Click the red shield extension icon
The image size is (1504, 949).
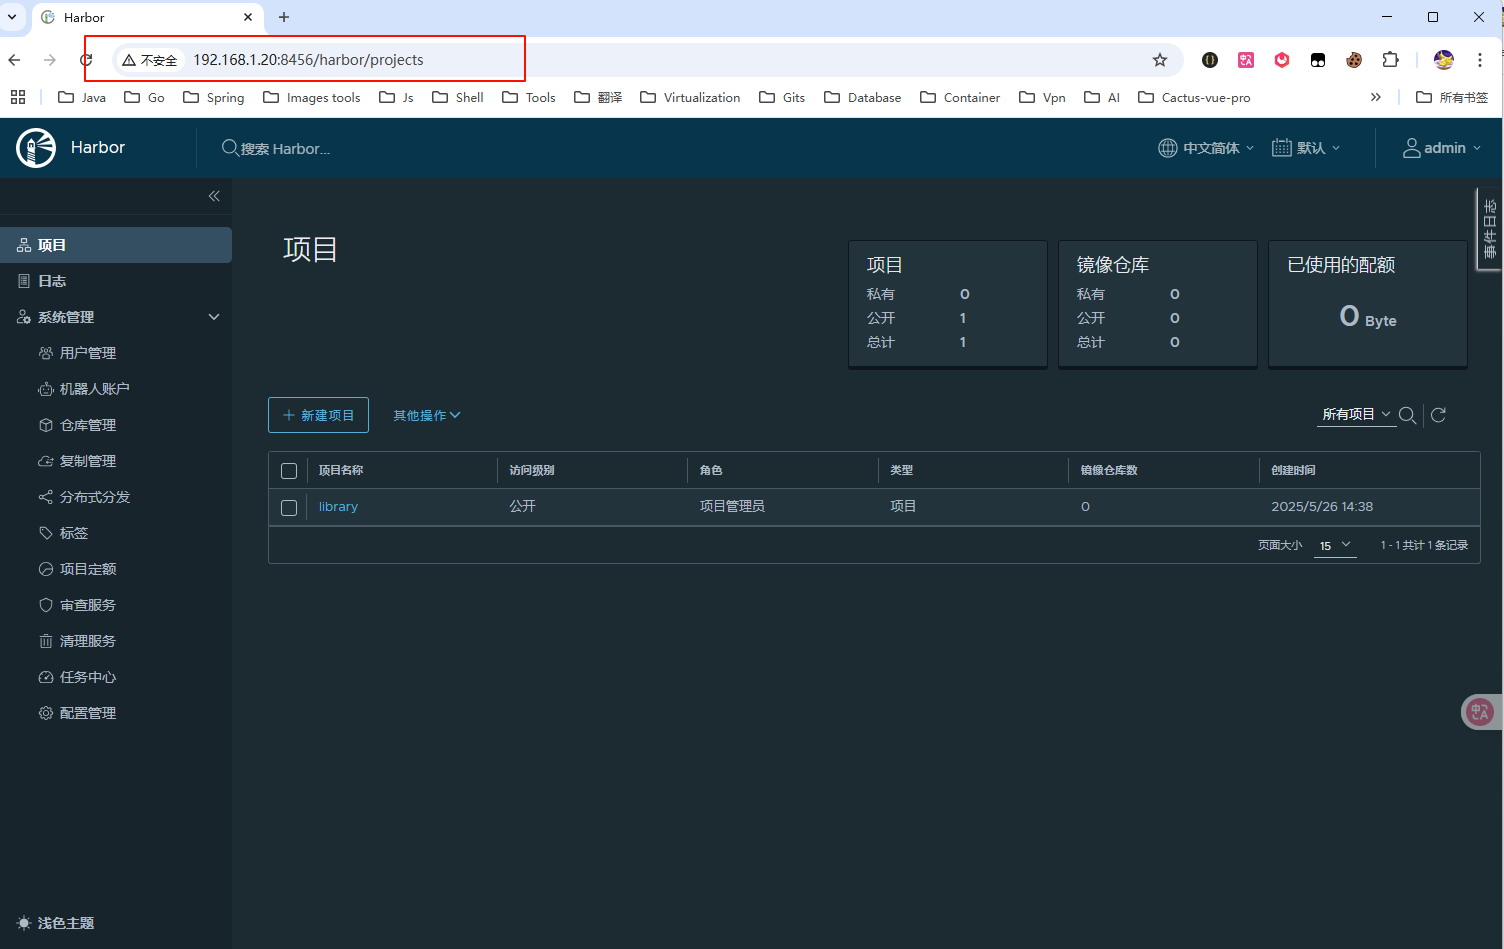pos(1282,60)
